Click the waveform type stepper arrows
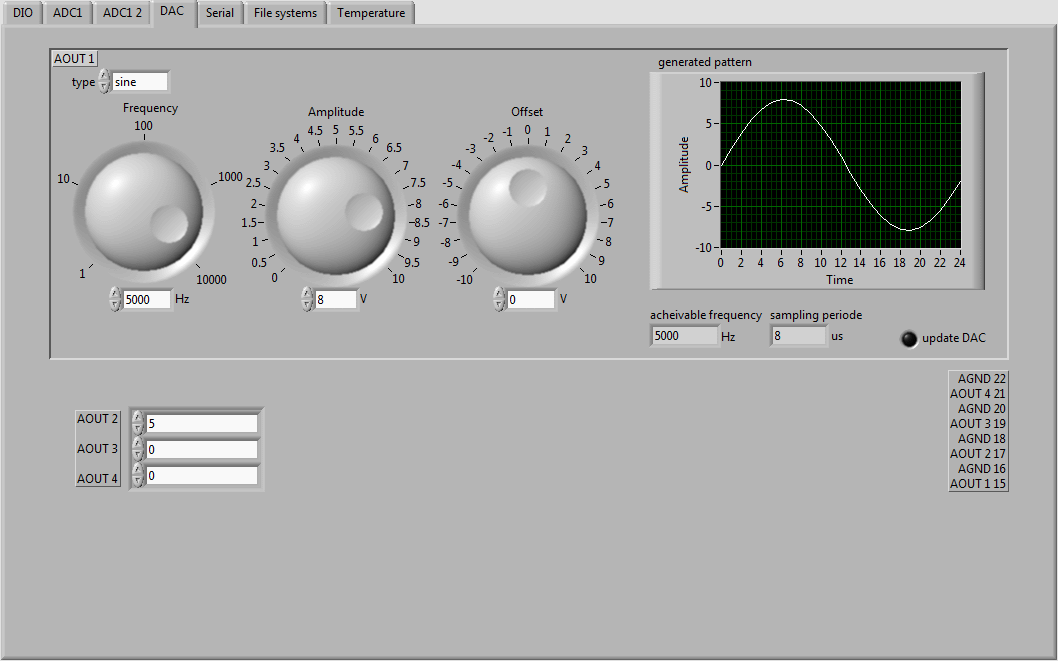Image resolution: width=1058 pixels, height=661 pixels. click(x=104, y=82)
